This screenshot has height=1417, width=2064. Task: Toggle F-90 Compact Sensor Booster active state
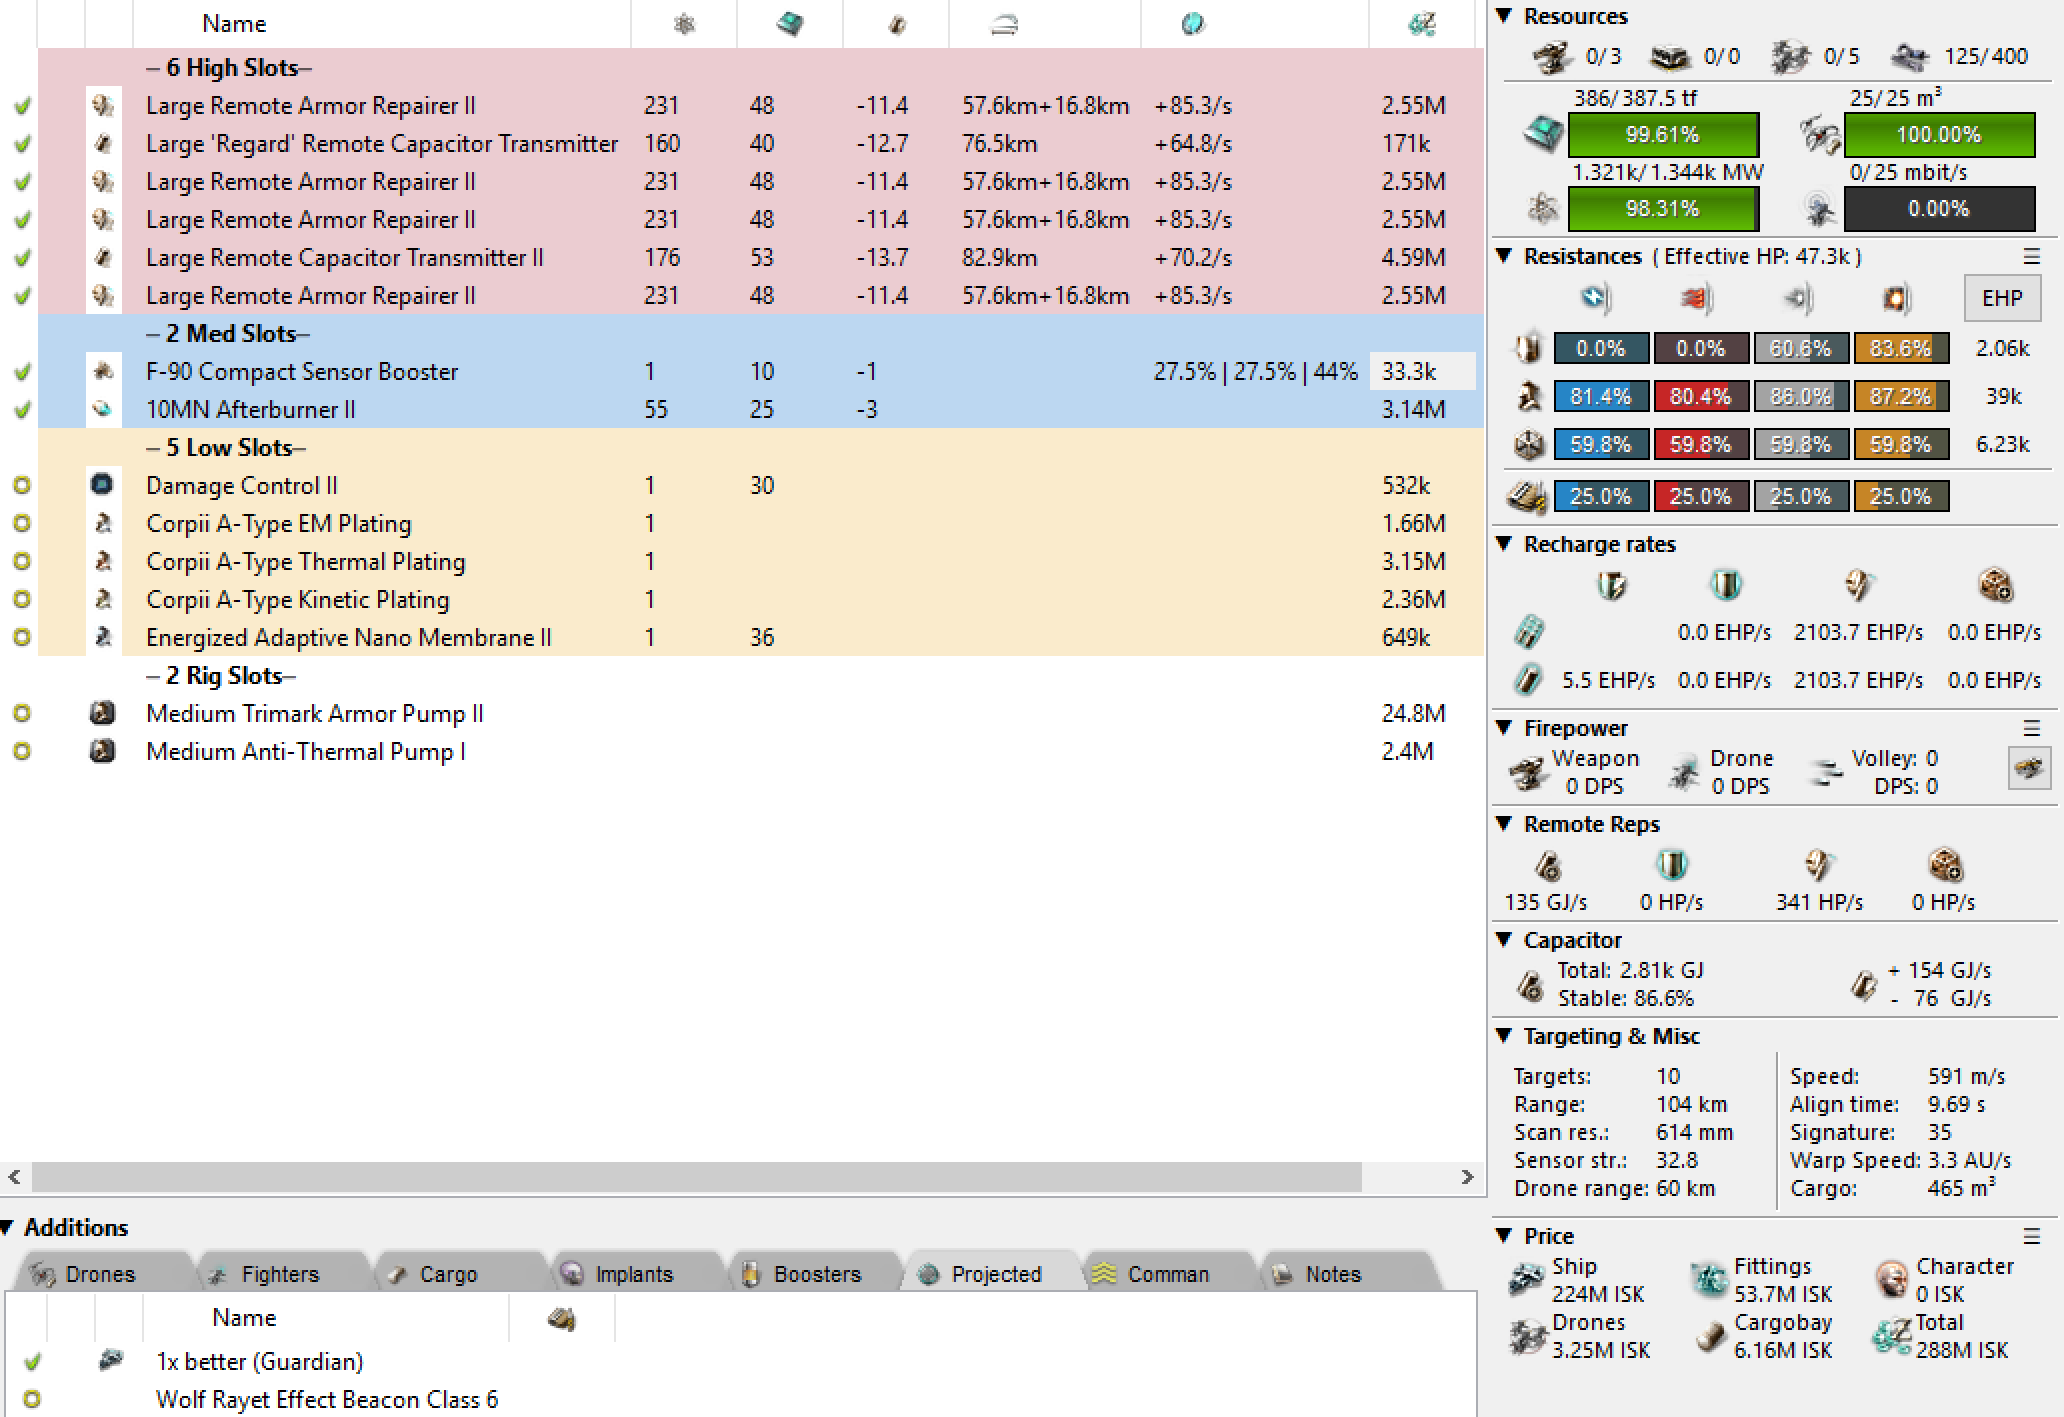[22, 371]
